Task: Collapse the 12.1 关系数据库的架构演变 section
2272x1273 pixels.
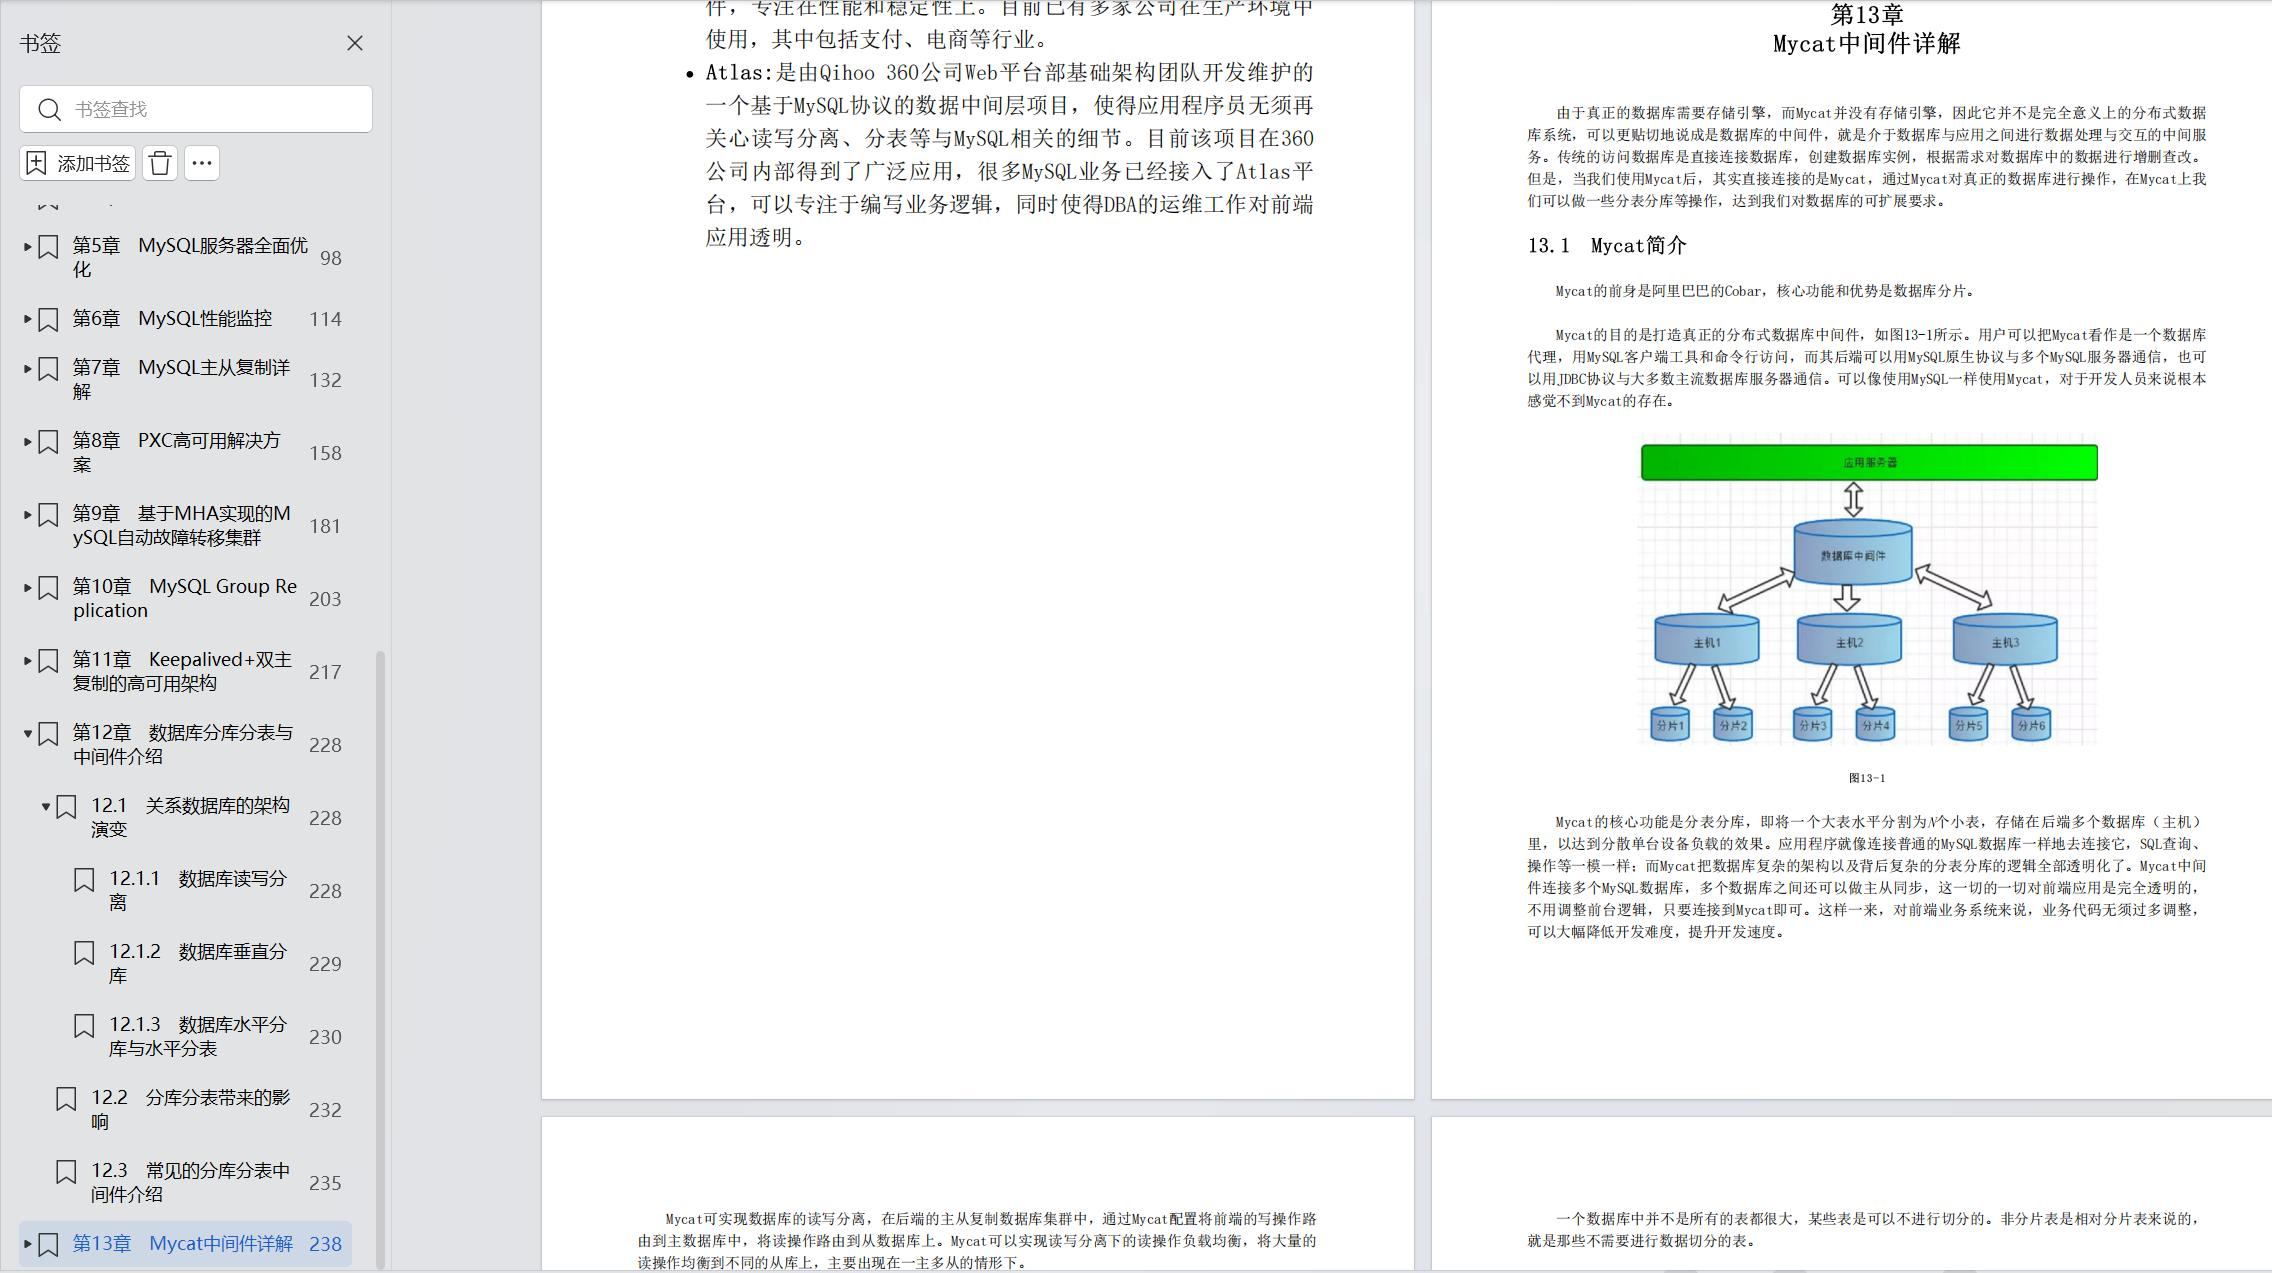Action: point(46,806)
